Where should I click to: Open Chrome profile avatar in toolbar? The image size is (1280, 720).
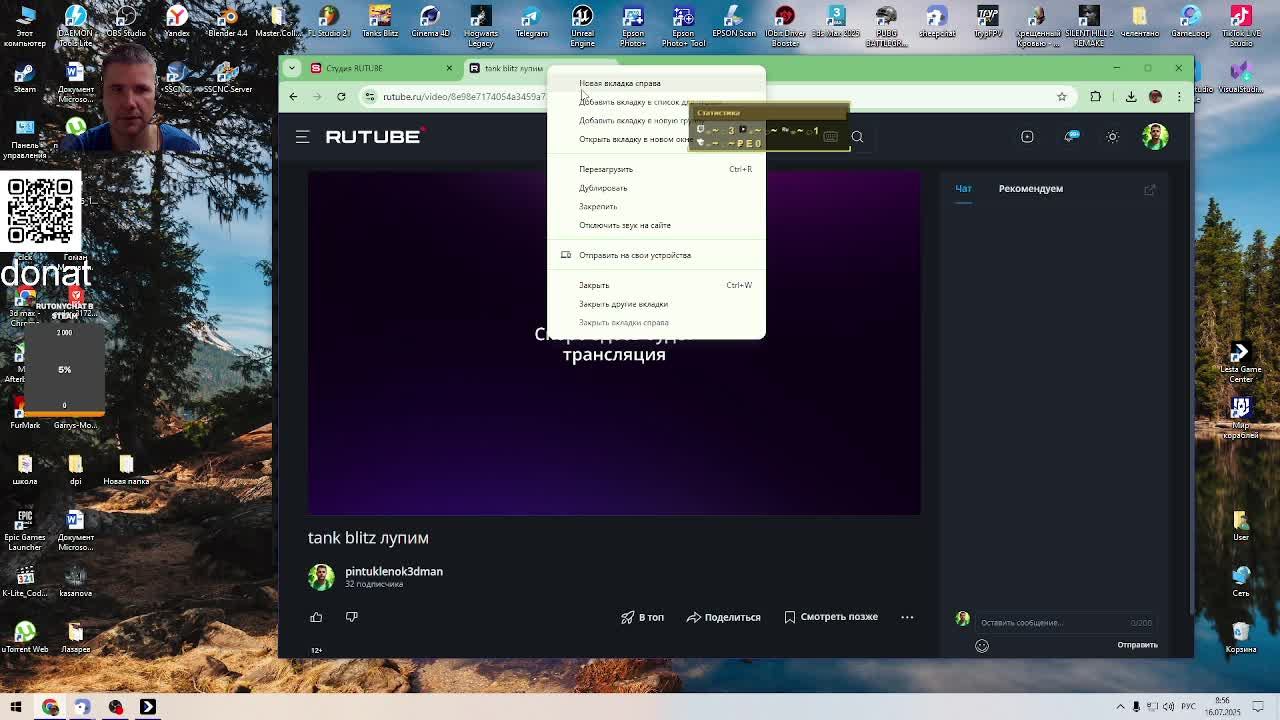pyautogui.click(x=1155, y=97)
